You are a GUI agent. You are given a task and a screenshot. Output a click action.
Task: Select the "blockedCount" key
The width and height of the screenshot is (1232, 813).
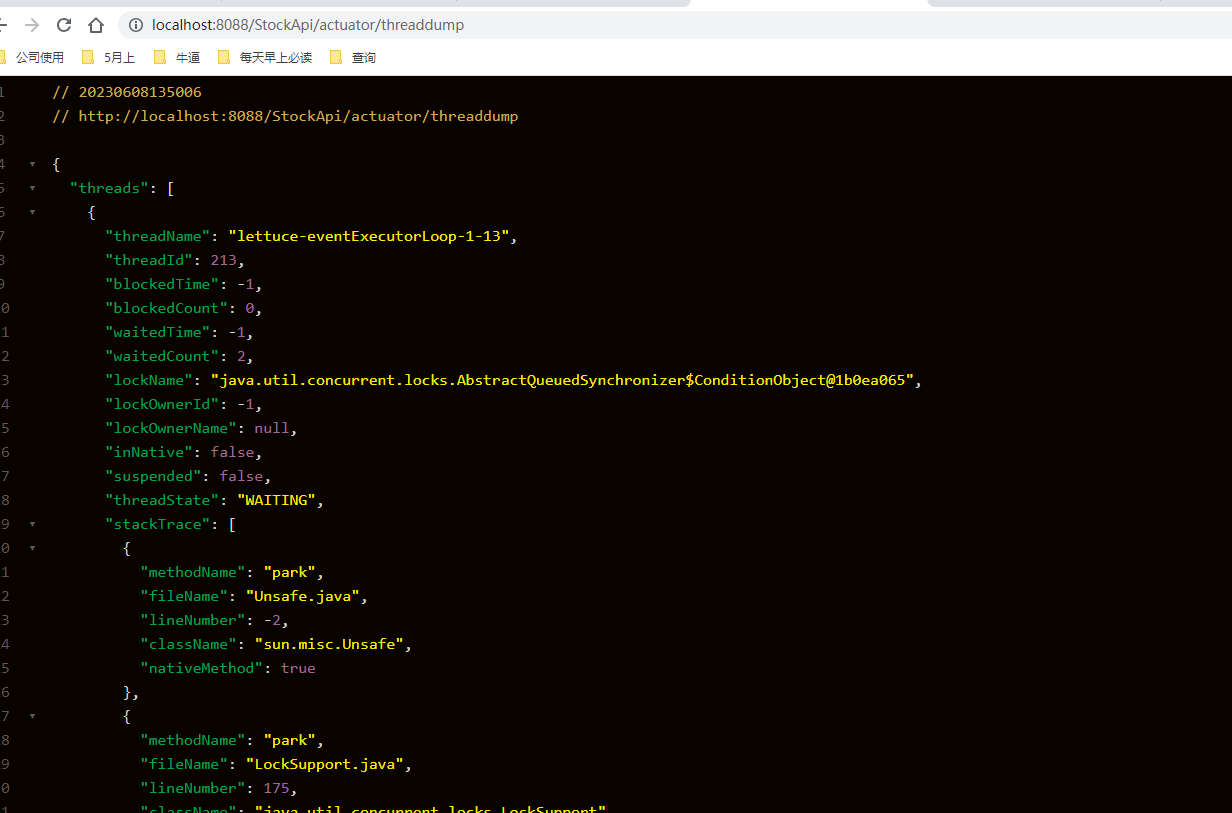pyautogui.click(x=167, y=308)
